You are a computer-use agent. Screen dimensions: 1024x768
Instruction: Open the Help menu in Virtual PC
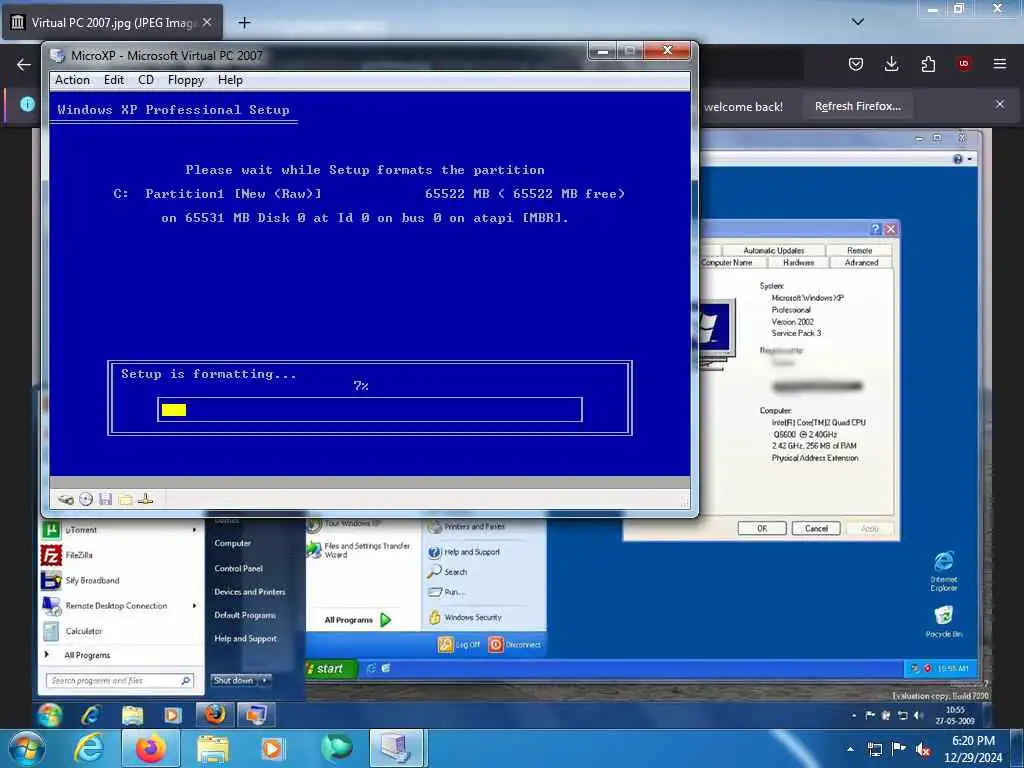pyautogui.click(x=230, y=80)
